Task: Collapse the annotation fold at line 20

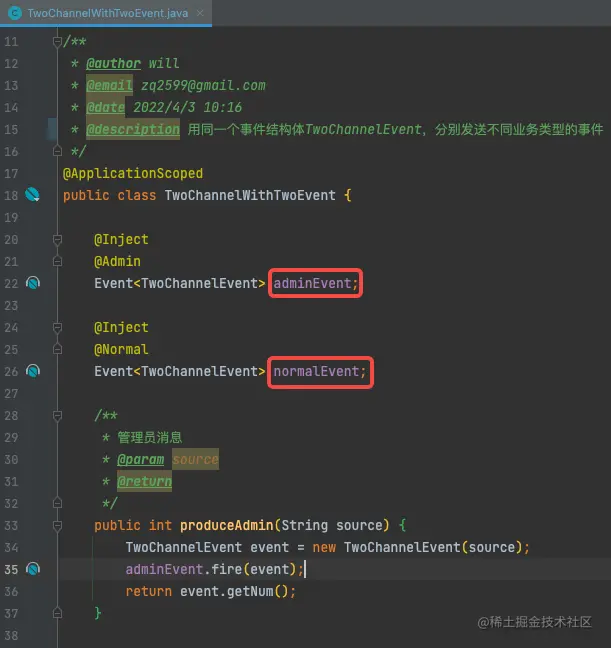Action: [x=57, y=239]
